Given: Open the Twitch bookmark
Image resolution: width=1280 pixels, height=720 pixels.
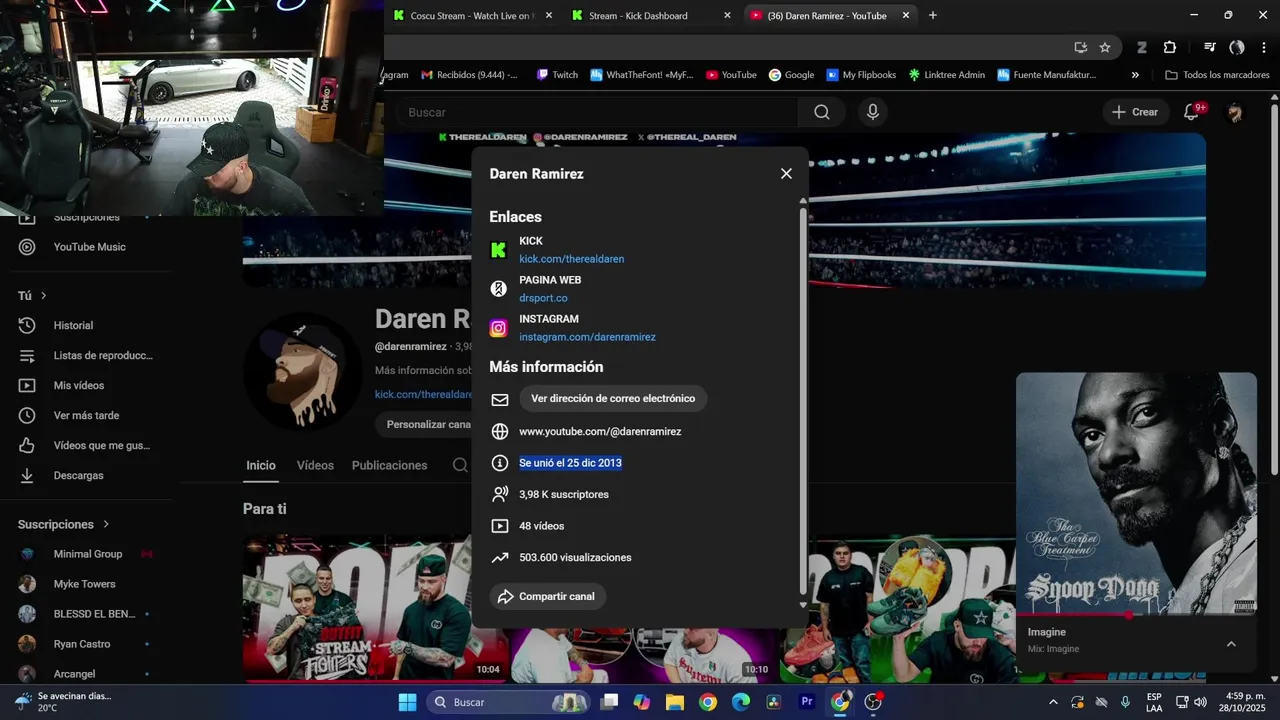Looking at the screenshot, I should [x=557, y=75].
